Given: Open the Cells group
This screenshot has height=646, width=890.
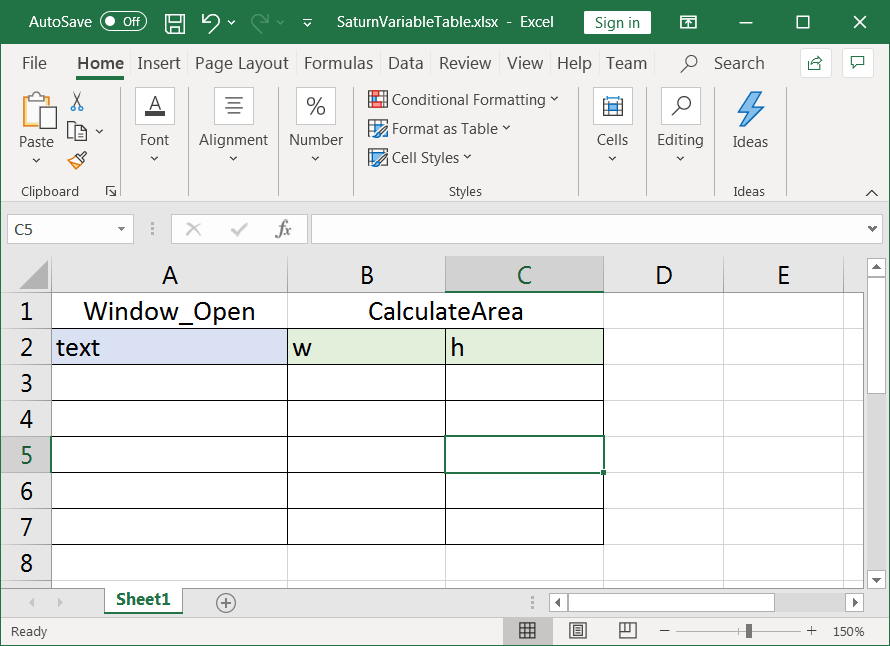Looking at the screenshot, I should coord(612,126).
